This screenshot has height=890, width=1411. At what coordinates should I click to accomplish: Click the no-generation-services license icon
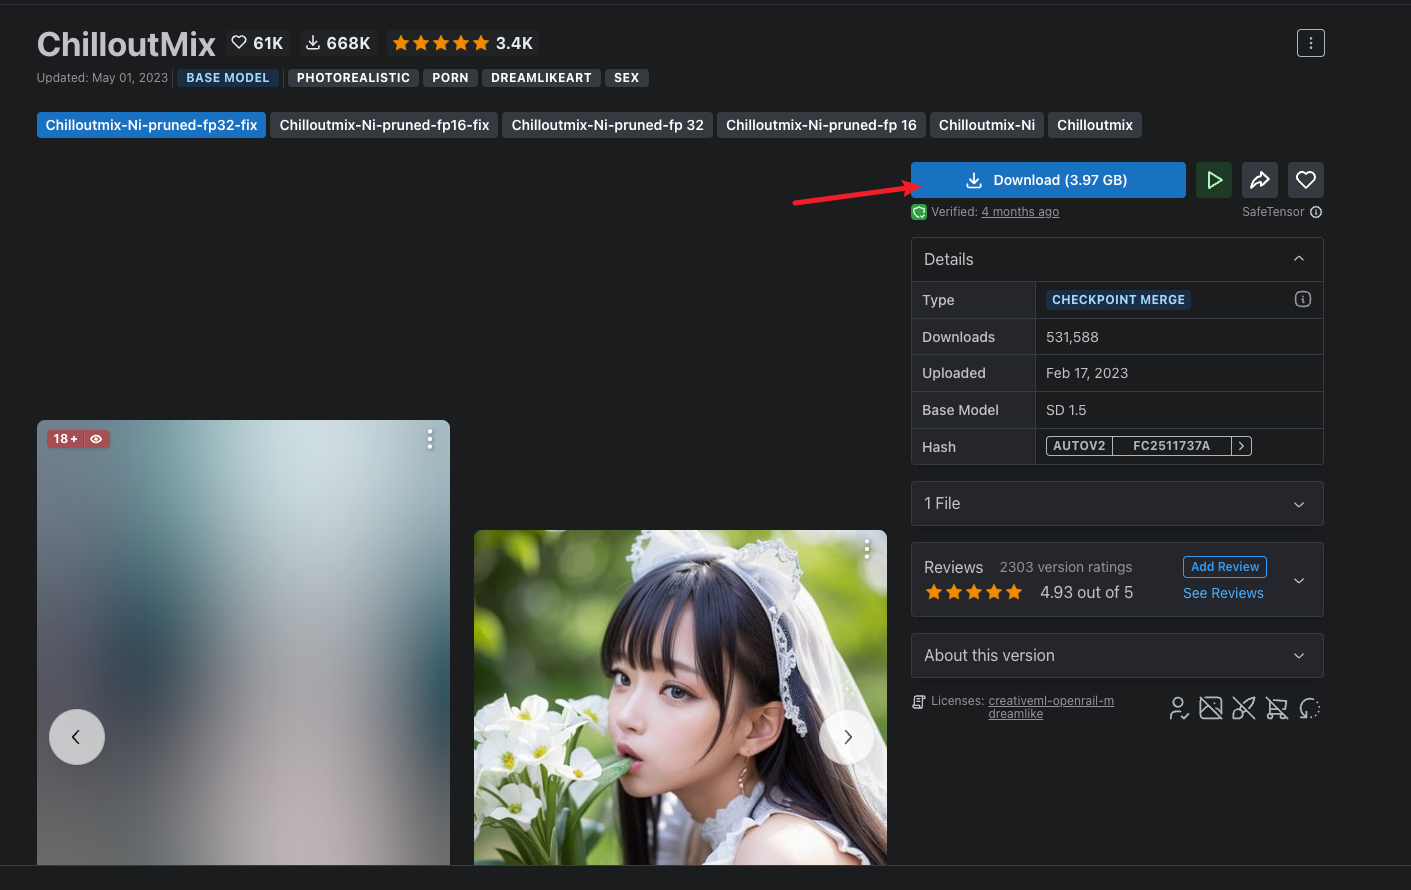coord(1244,709)
